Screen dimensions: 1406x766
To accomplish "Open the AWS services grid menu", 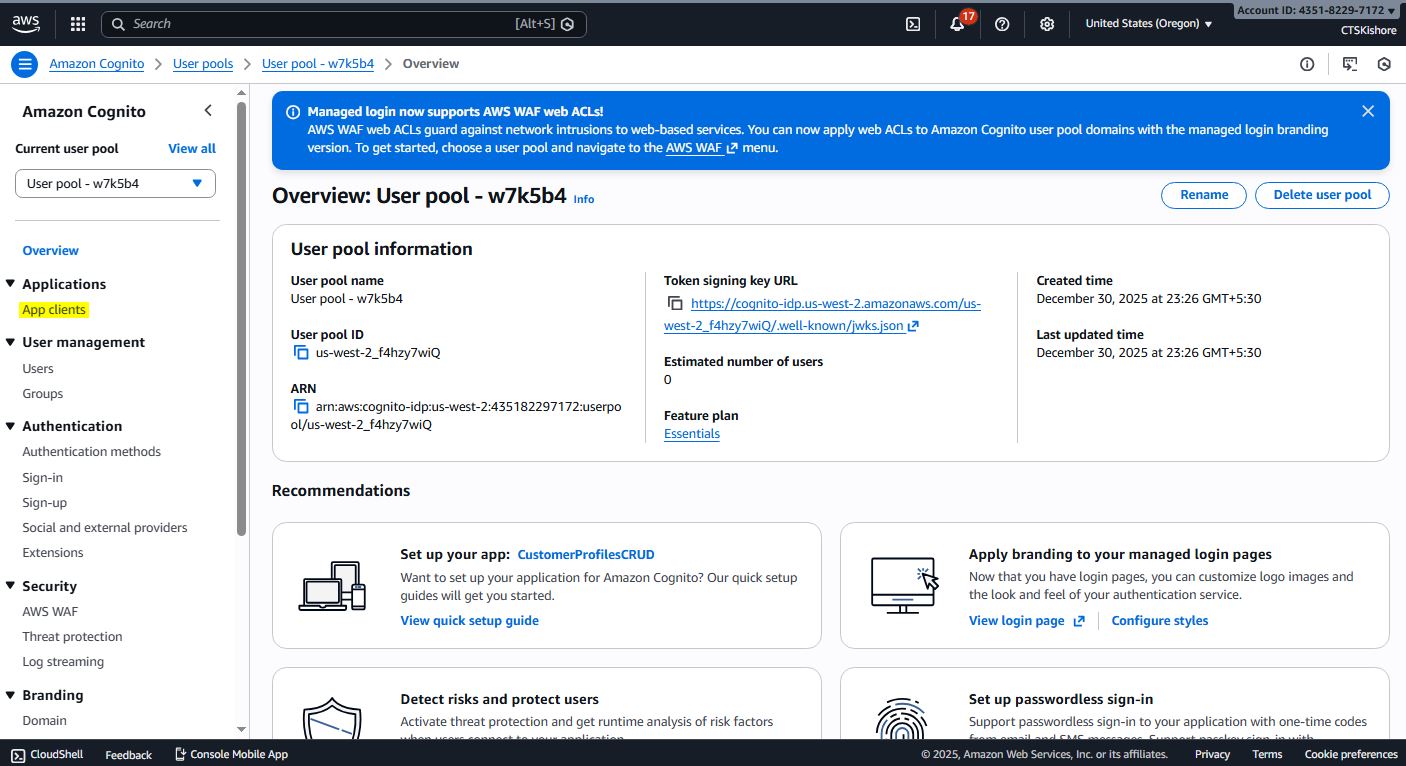I will pyautogui.click(x=78, y=24).
